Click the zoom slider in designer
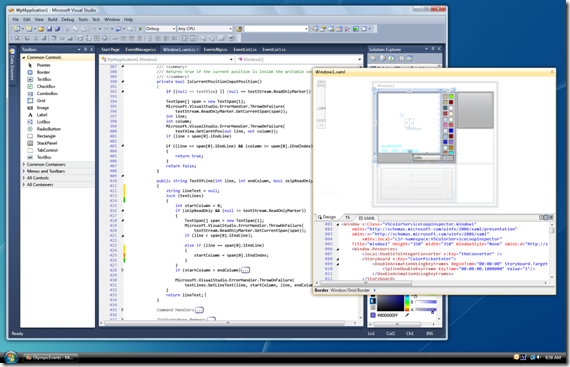This screenshot has width=570, height=367. (x=321, y=101)
